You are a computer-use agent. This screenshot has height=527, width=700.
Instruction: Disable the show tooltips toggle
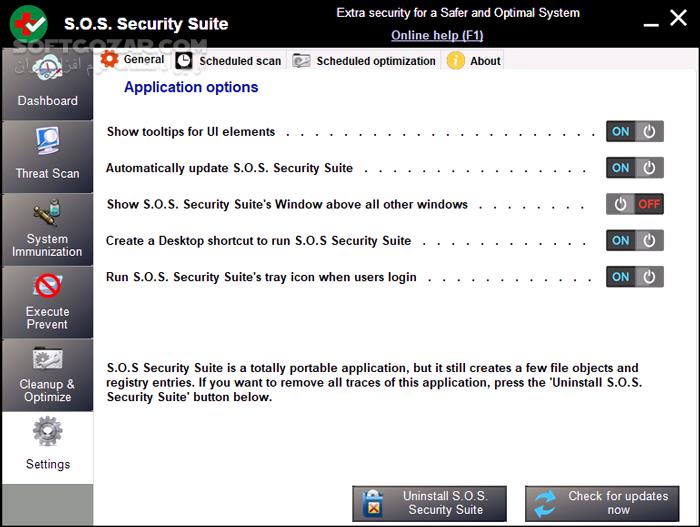(634, 131)
